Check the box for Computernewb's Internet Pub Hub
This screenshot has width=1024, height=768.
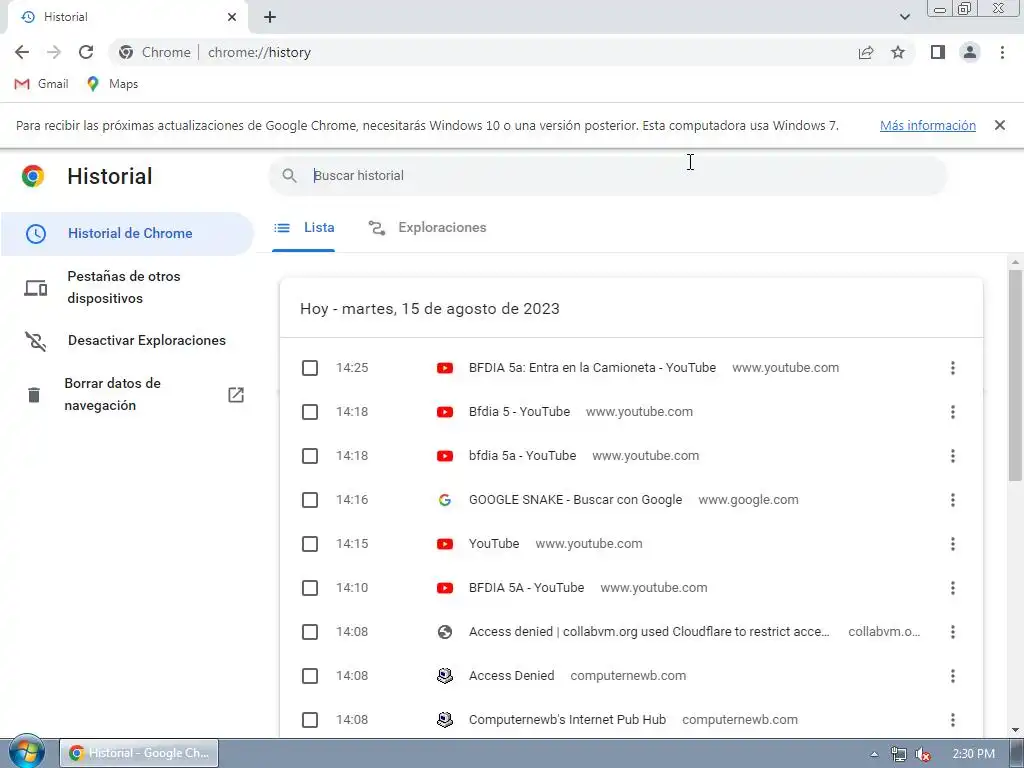tap(310, 720)
